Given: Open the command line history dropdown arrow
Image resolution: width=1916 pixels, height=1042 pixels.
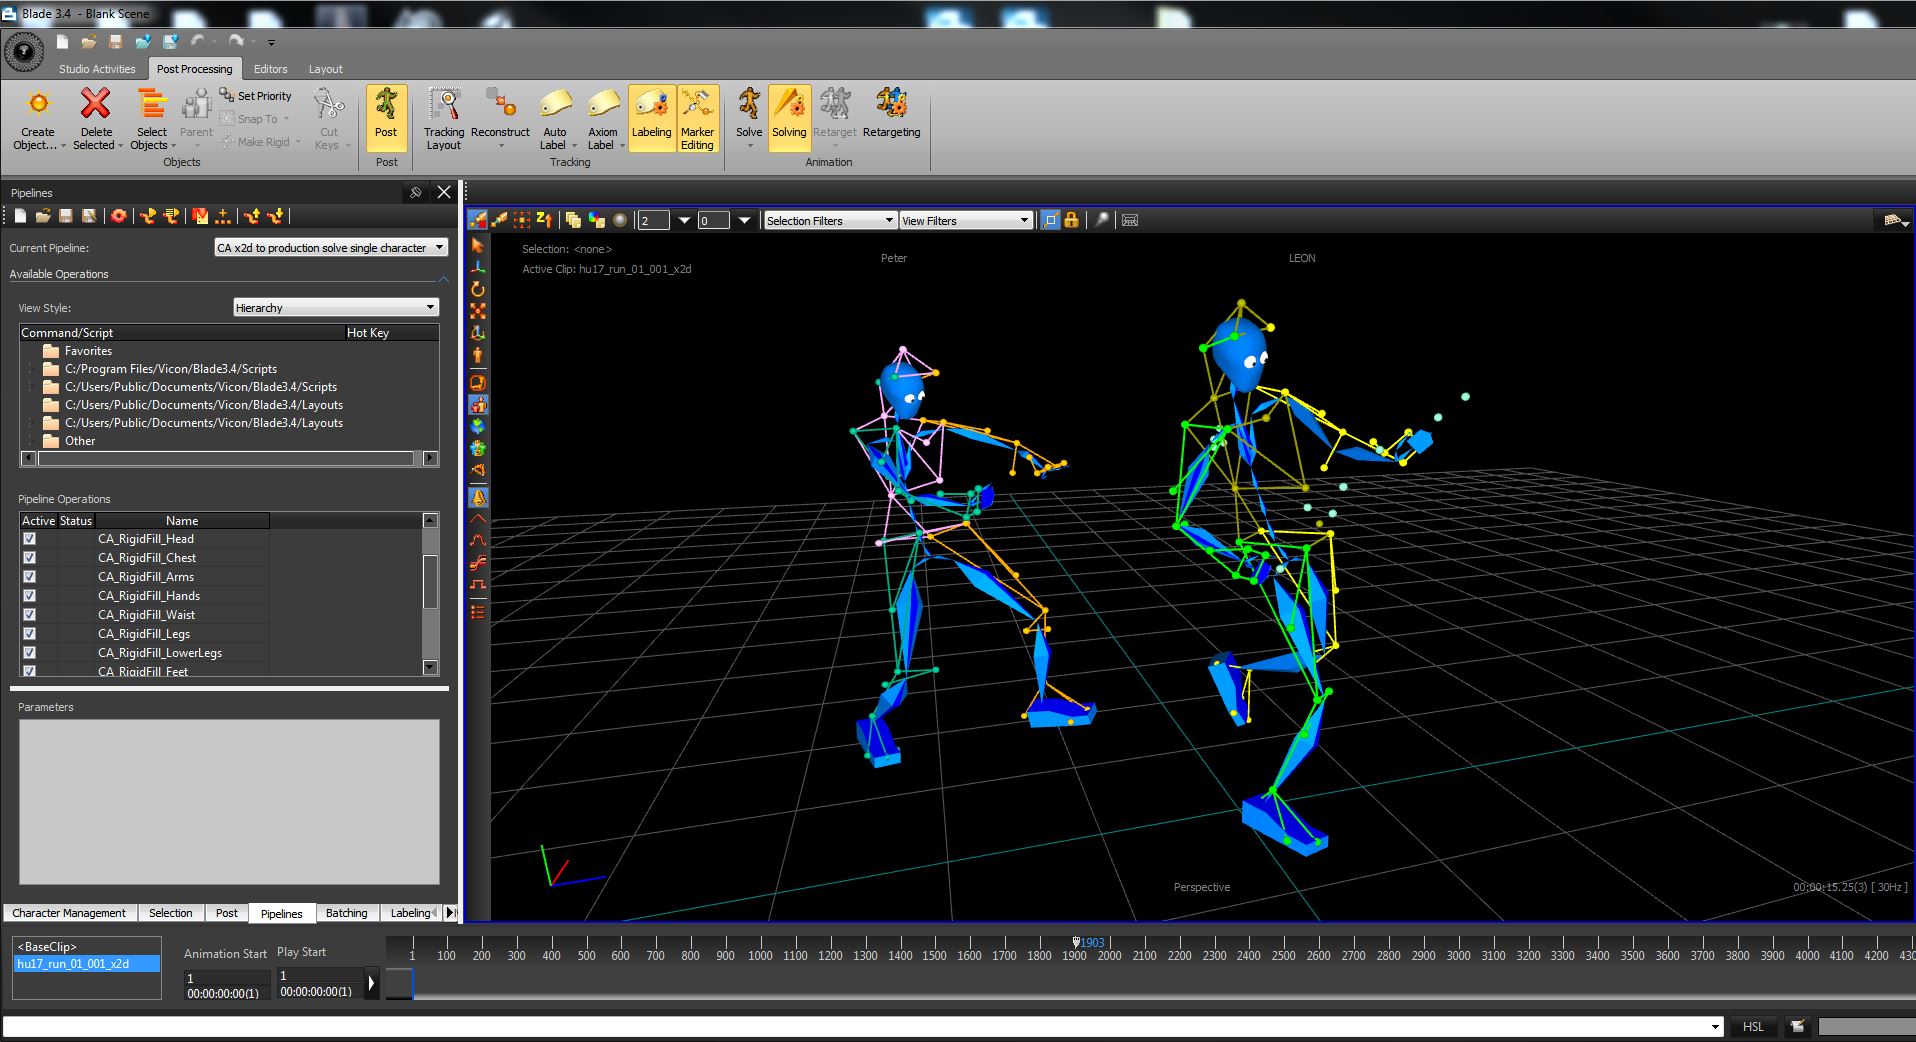Looking at the screenshot, I should 1716,1027.
